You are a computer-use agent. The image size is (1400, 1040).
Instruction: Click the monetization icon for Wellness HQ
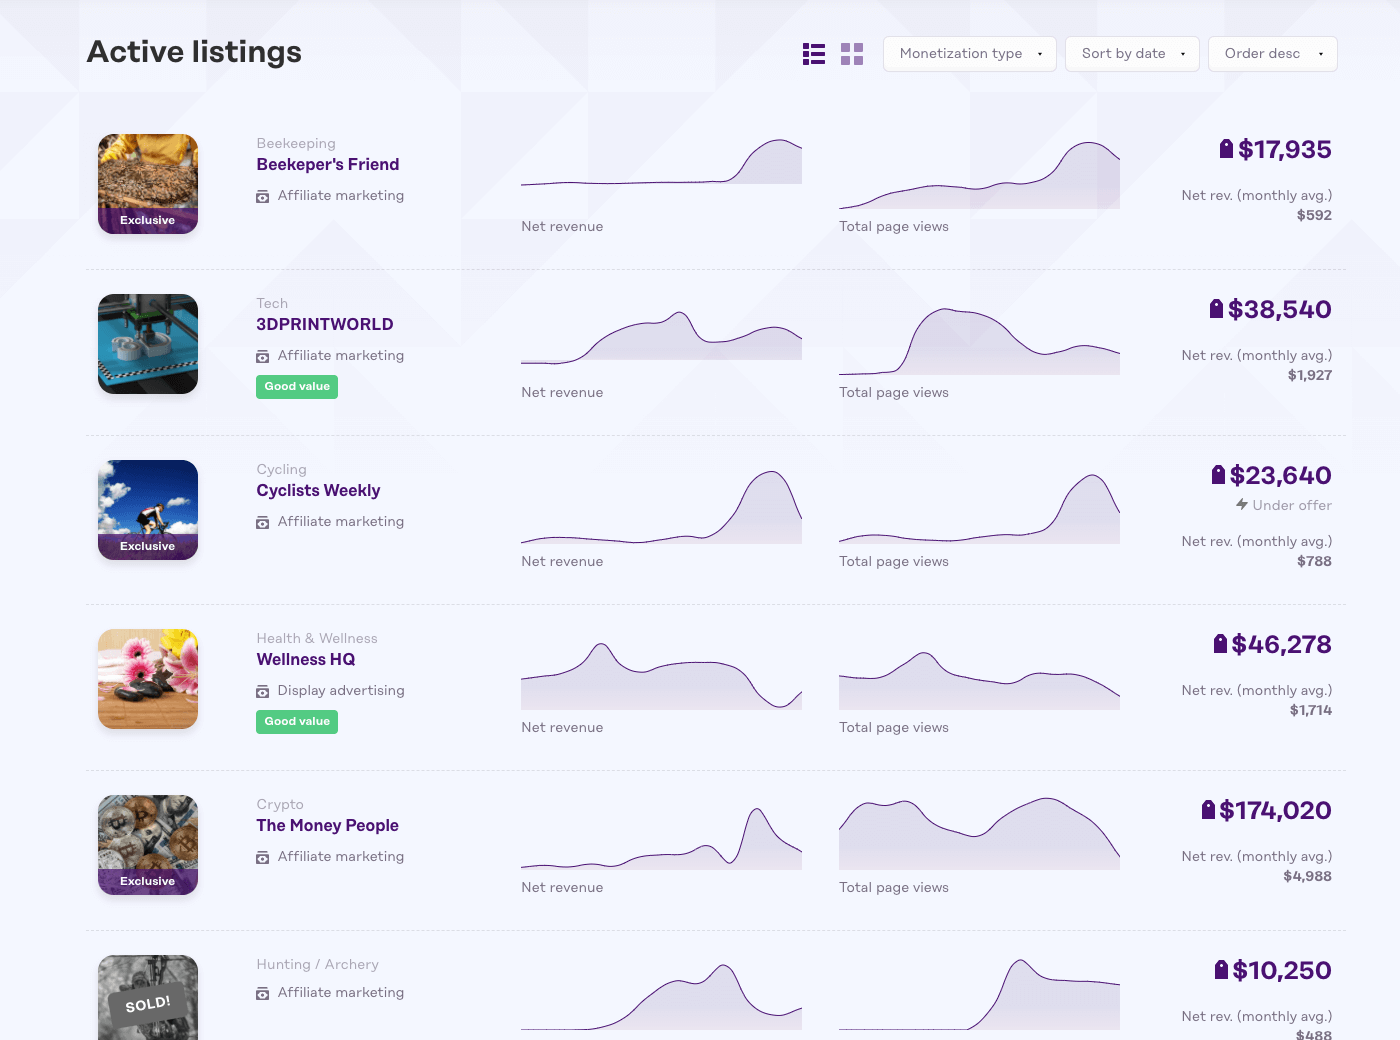(263, 691)
